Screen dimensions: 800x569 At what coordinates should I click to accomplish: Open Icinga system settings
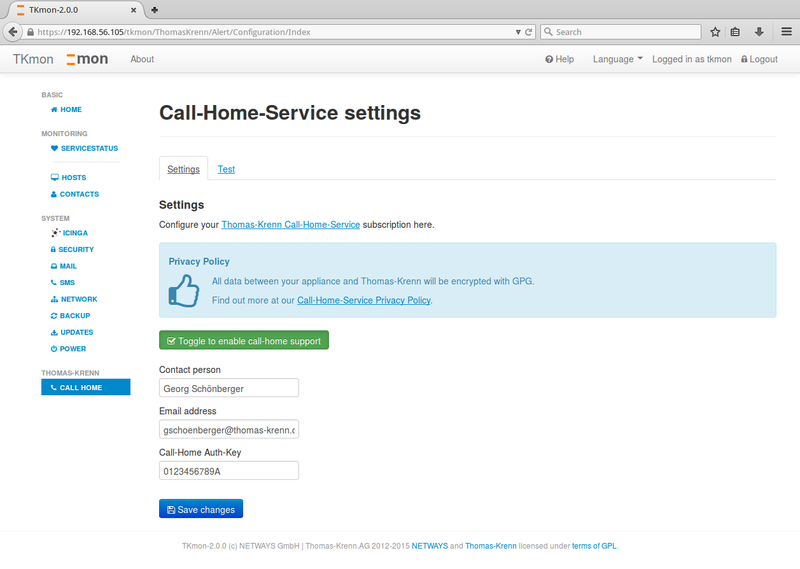pos(69,233)
